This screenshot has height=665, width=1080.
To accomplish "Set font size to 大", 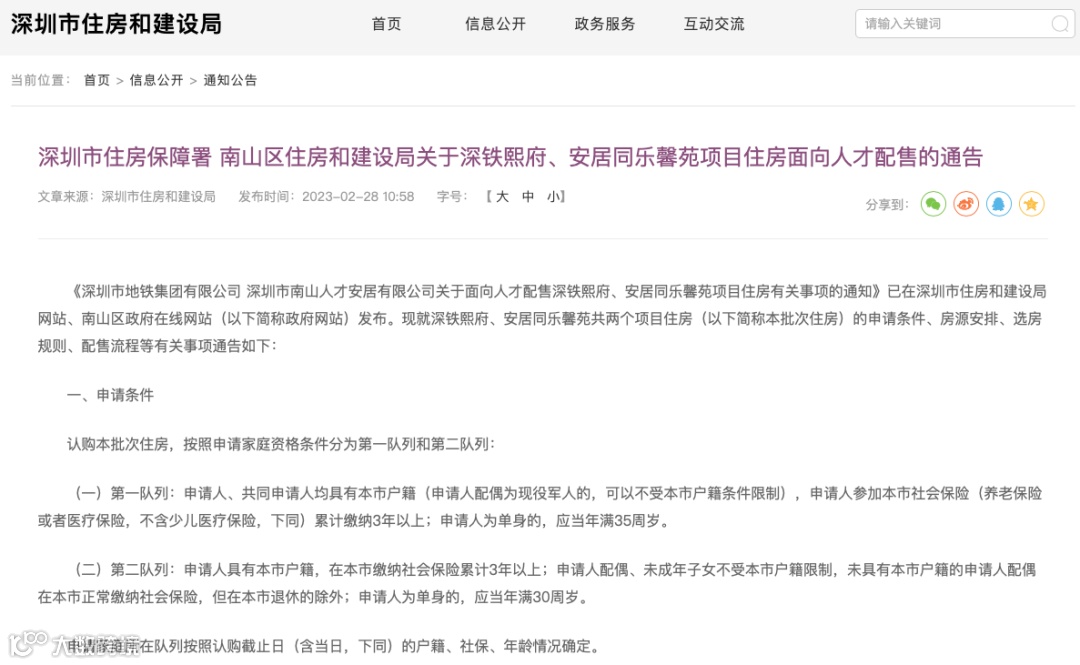I will pyautogui.click(x=502, y=197).
